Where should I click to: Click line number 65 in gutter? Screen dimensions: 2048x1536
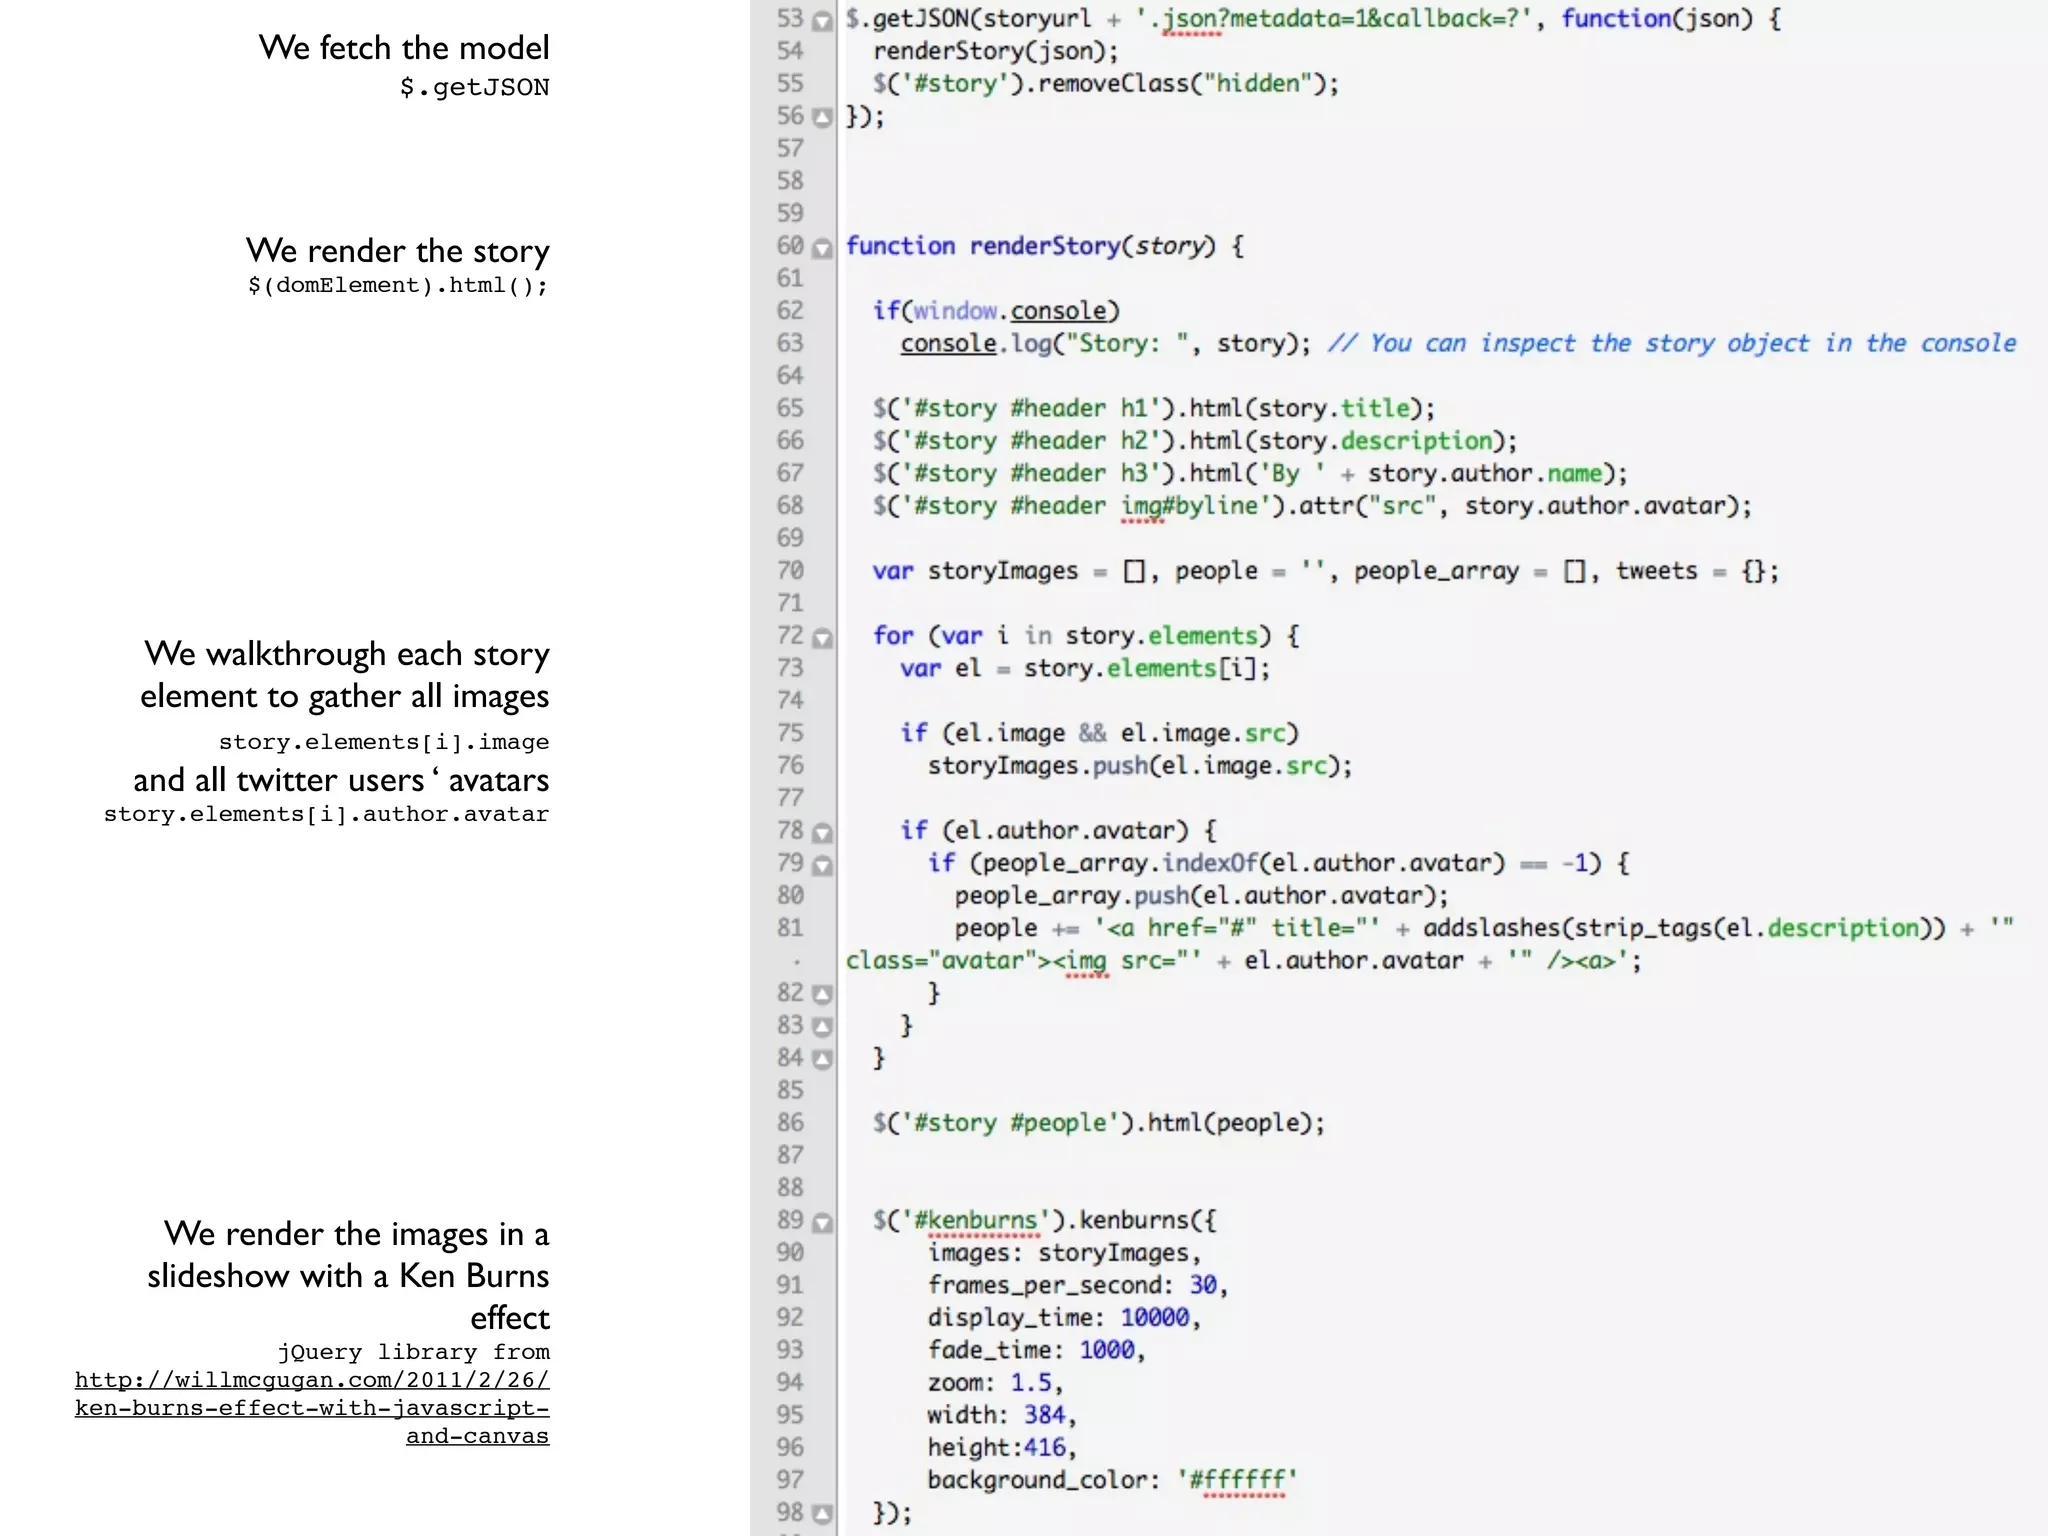click(x=790, y=408)
